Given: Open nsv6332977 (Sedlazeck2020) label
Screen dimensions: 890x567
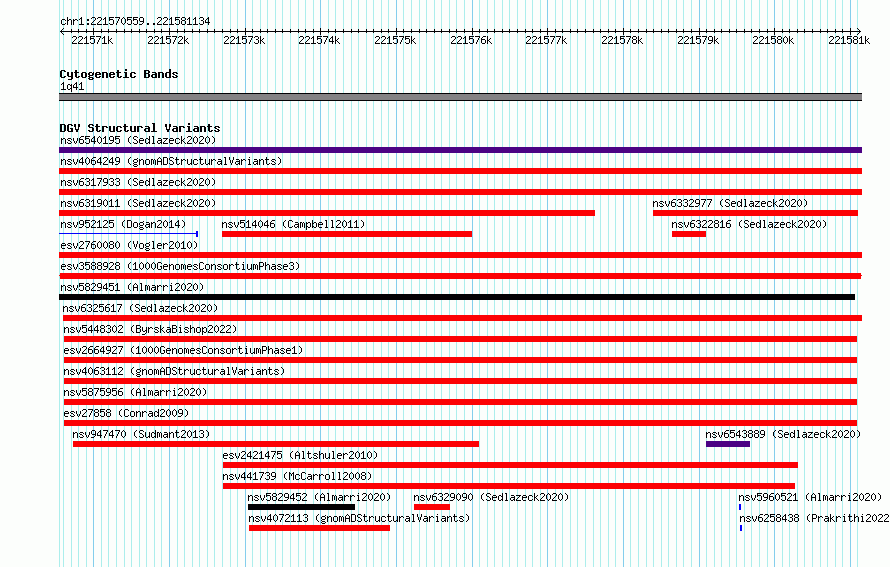Looking at the screenshot, I should (730, 203).
